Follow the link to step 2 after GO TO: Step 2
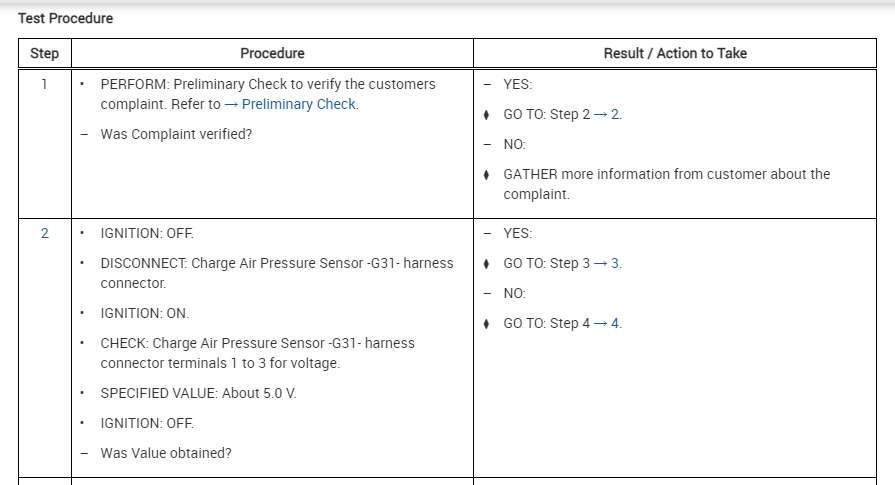895x485 pixels. [615, 114]
